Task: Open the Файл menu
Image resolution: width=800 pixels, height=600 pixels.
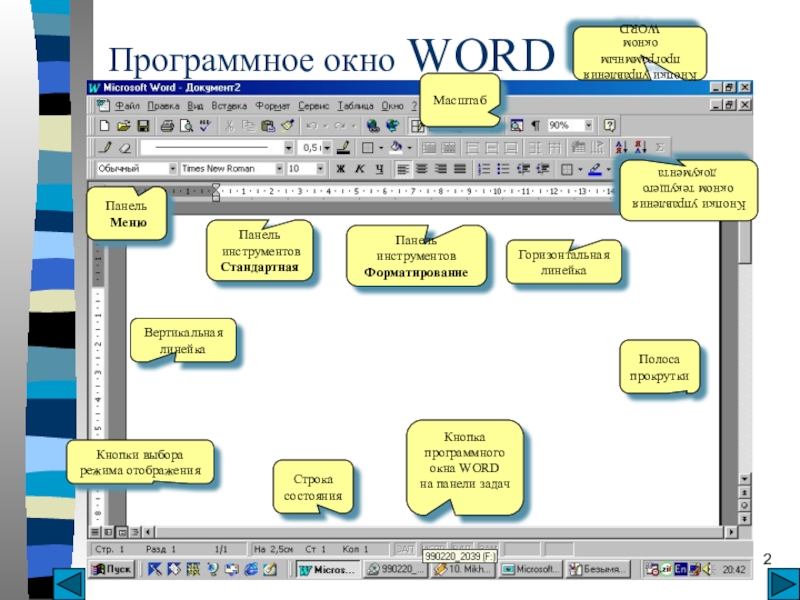Action: (127, 106)
